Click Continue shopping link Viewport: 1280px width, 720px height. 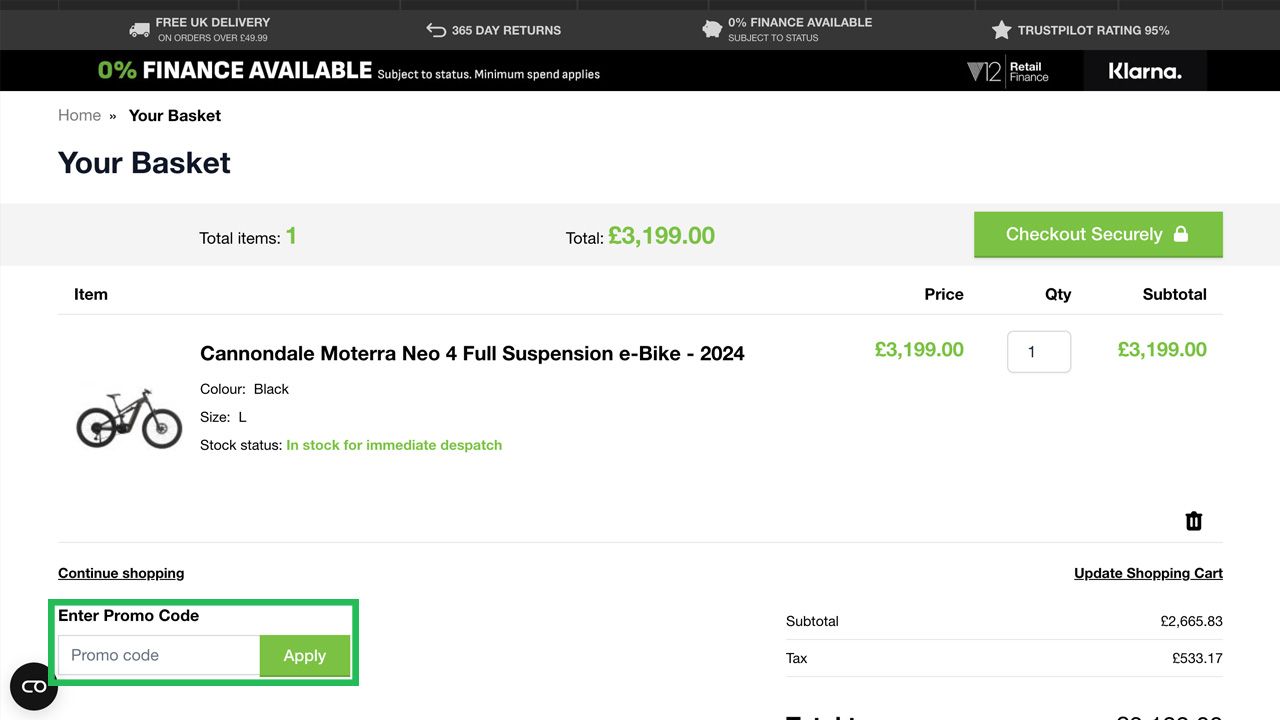(121, 573)
